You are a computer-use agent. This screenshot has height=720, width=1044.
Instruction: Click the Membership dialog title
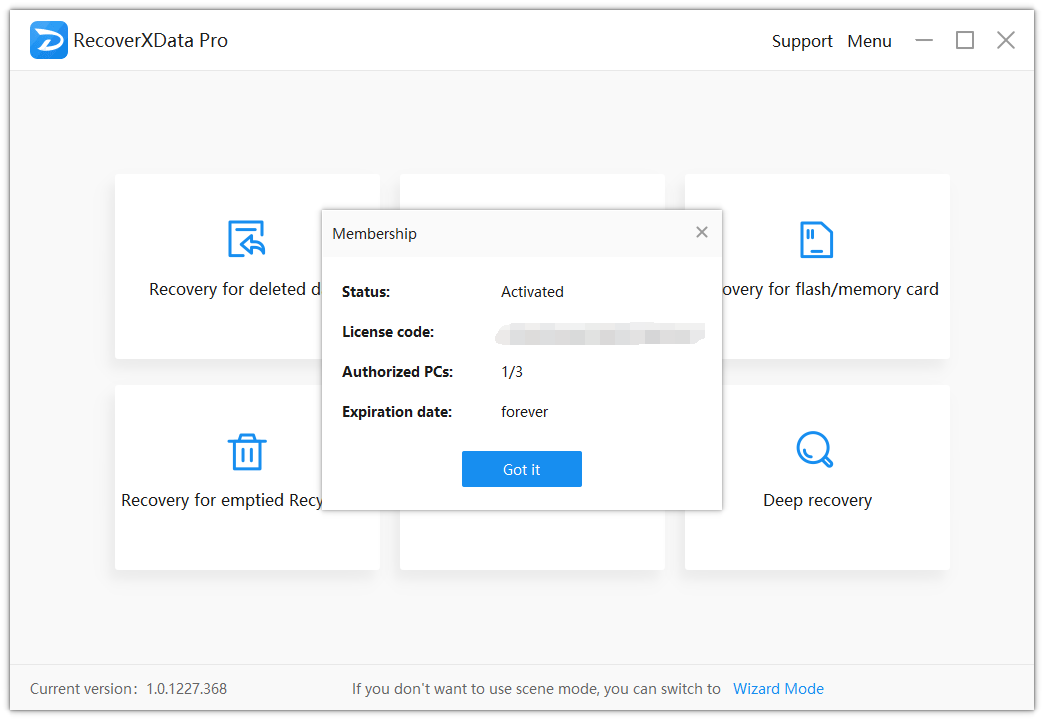point(374,234)
